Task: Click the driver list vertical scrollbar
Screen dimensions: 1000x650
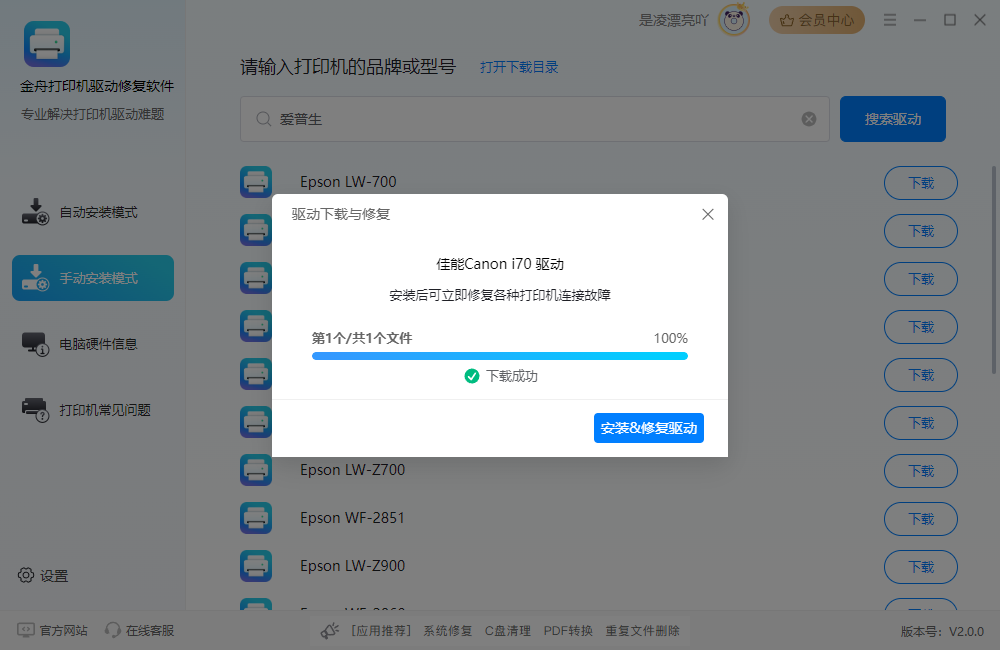Action: click(994, 270)
